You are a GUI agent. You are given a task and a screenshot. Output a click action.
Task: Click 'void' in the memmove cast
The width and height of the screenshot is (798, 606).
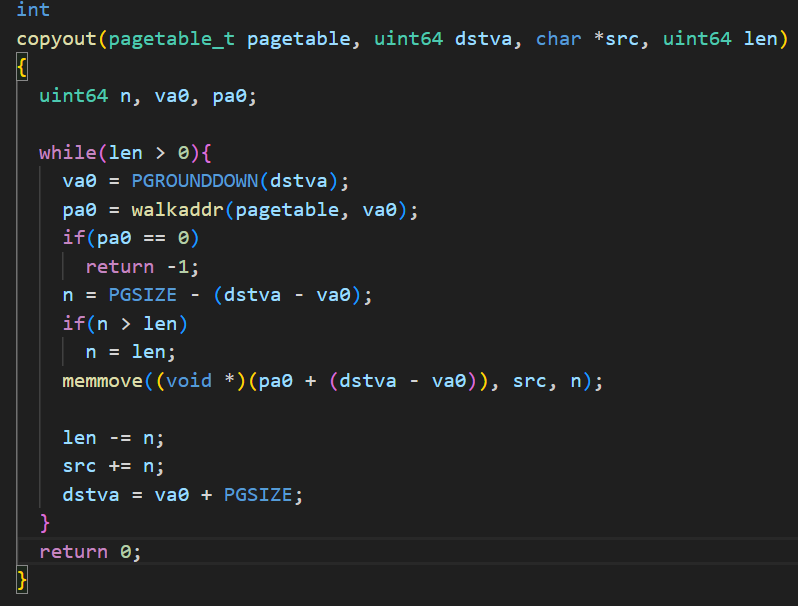(189, 381)
